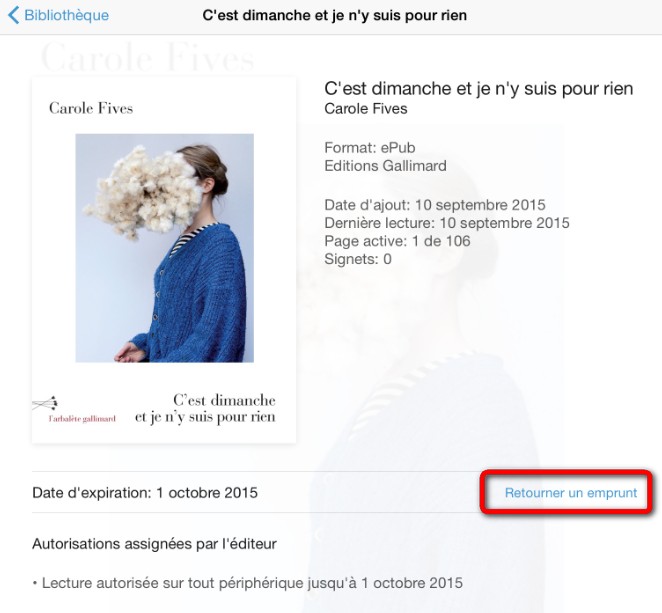Tap the navigation bar book title
The height and width of the screenshot is (613, 662).
click(x=334, y=15)
